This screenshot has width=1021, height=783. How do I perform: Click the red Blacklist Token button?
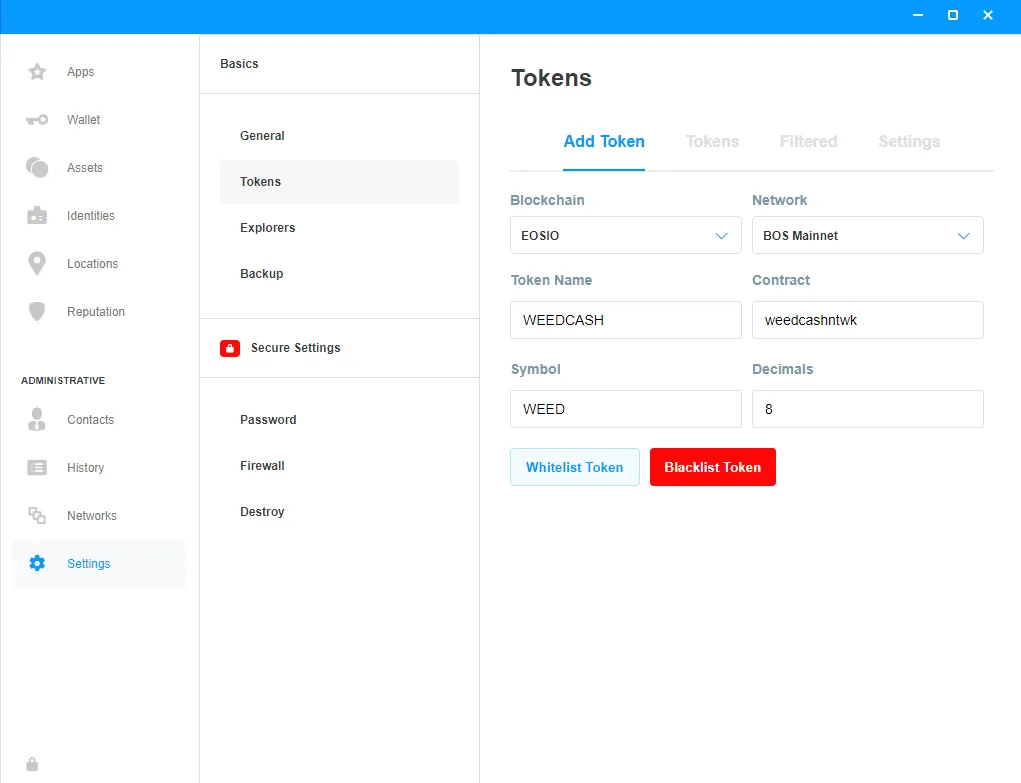(x=712, y=467)
